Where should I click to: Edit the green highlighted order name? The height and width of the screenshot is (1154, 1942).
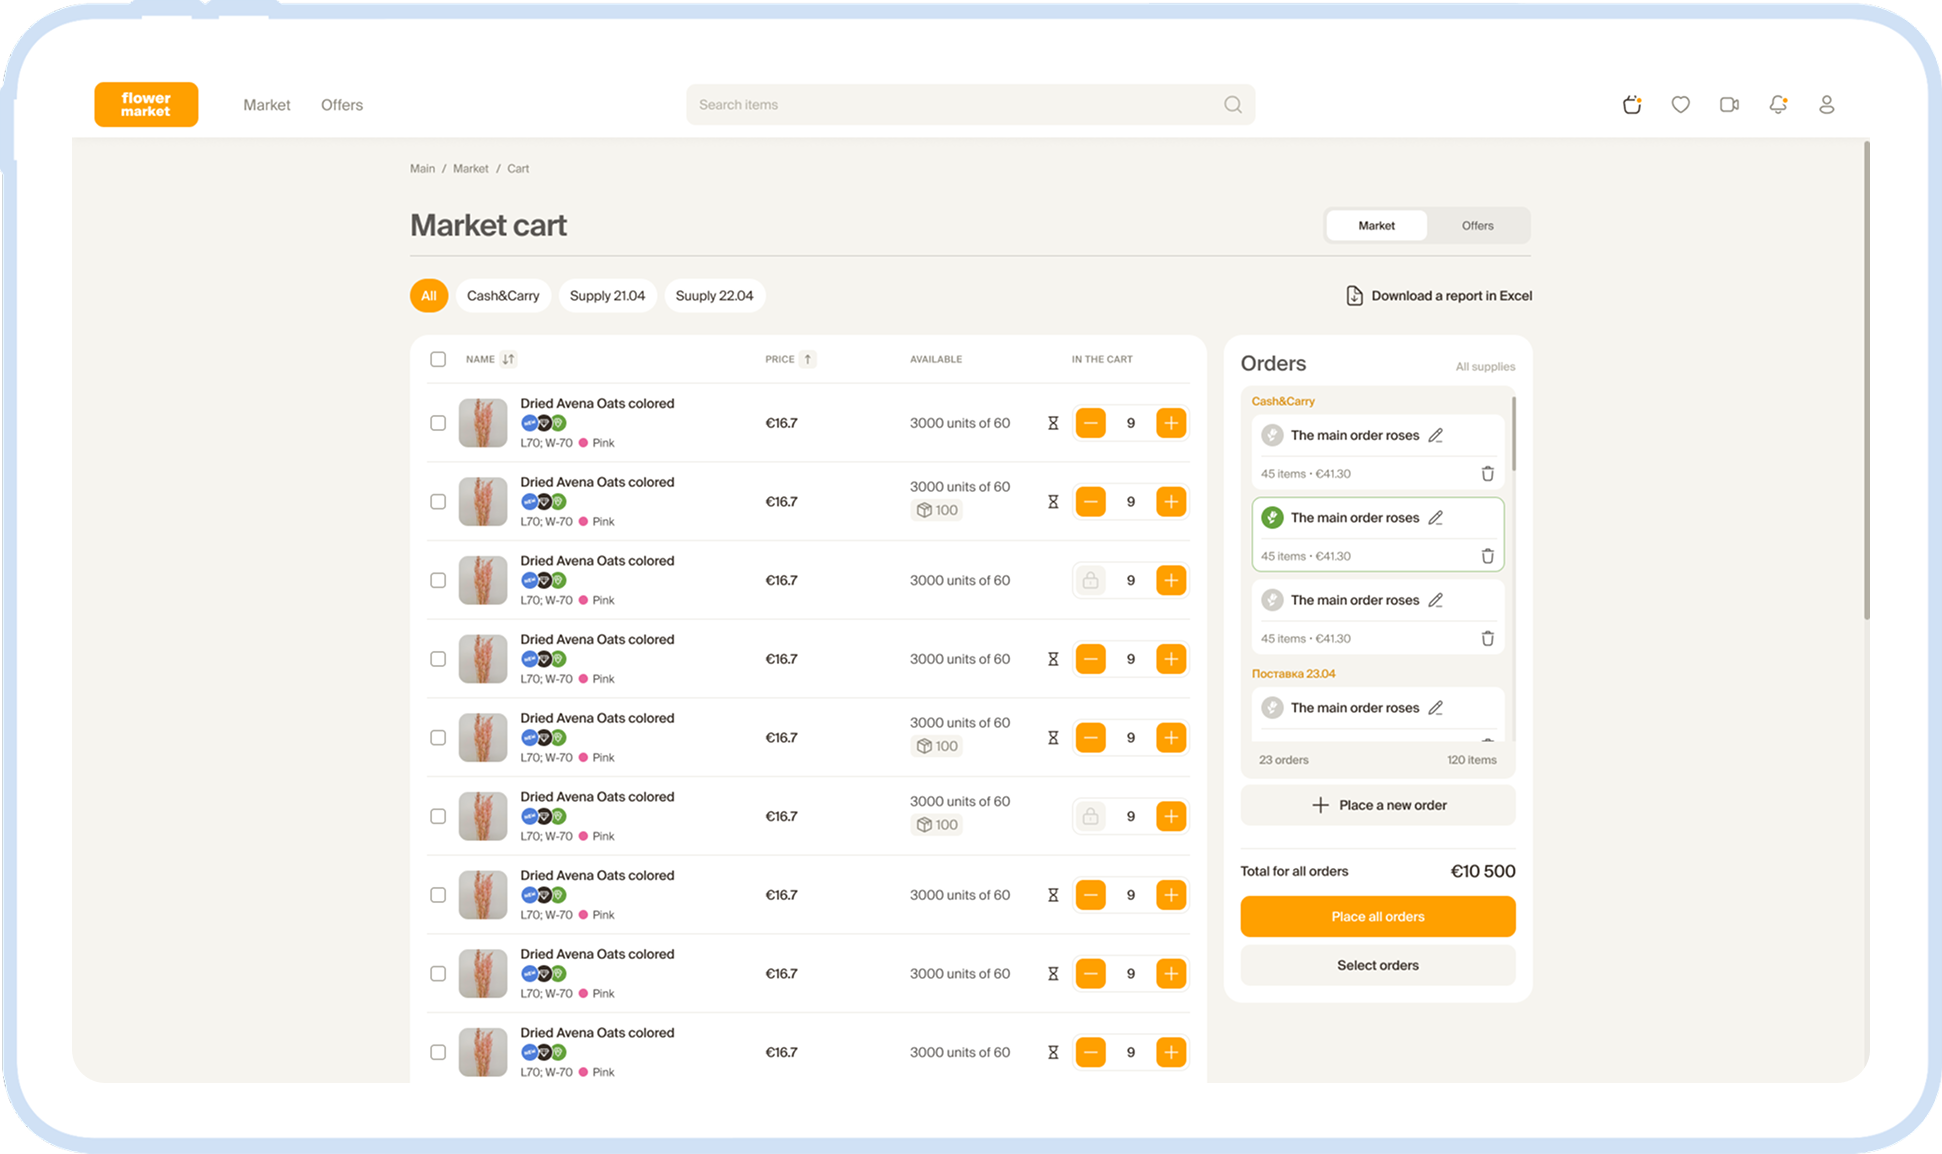(1435, 517)
